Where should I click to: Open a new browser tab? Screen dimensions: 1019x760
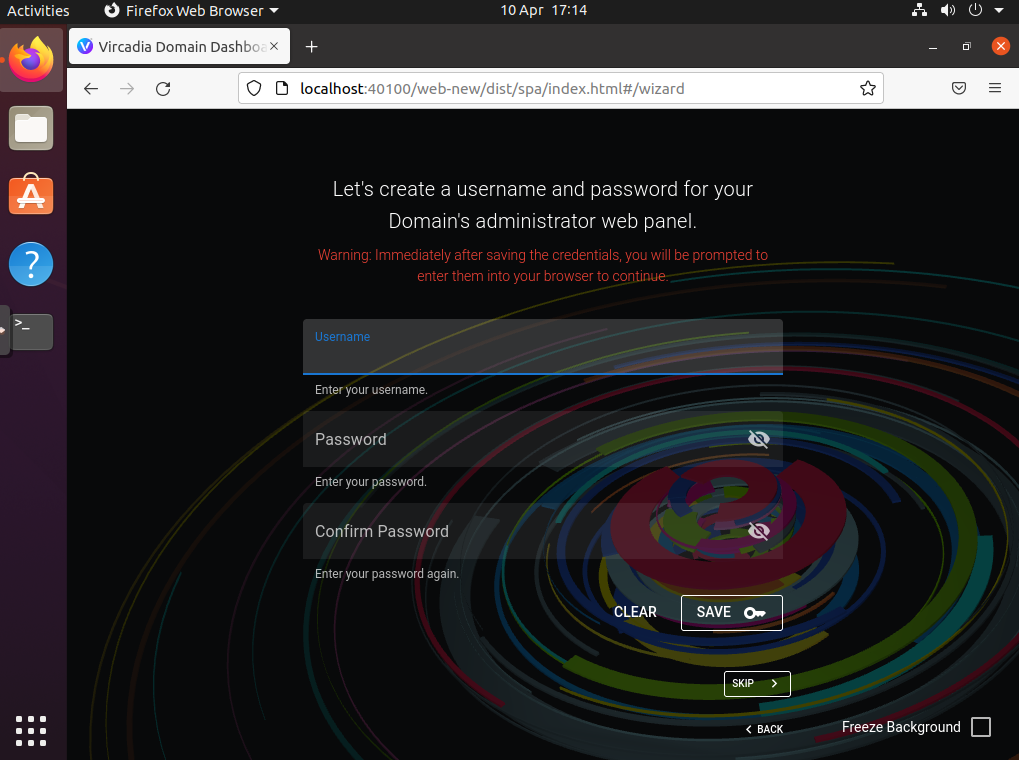(x=312, y=47)
